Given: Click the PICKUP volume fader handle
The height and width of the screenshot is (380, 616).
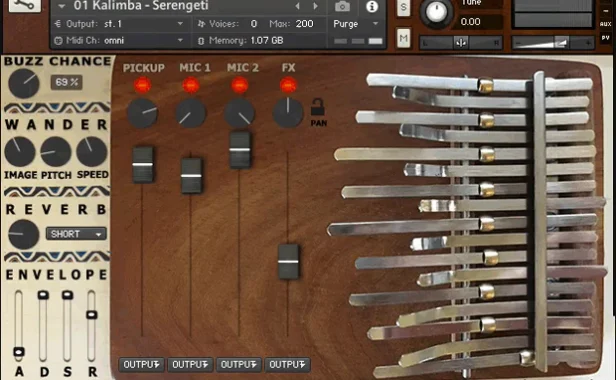Looking at the screenshot, I should pos(143,165).
